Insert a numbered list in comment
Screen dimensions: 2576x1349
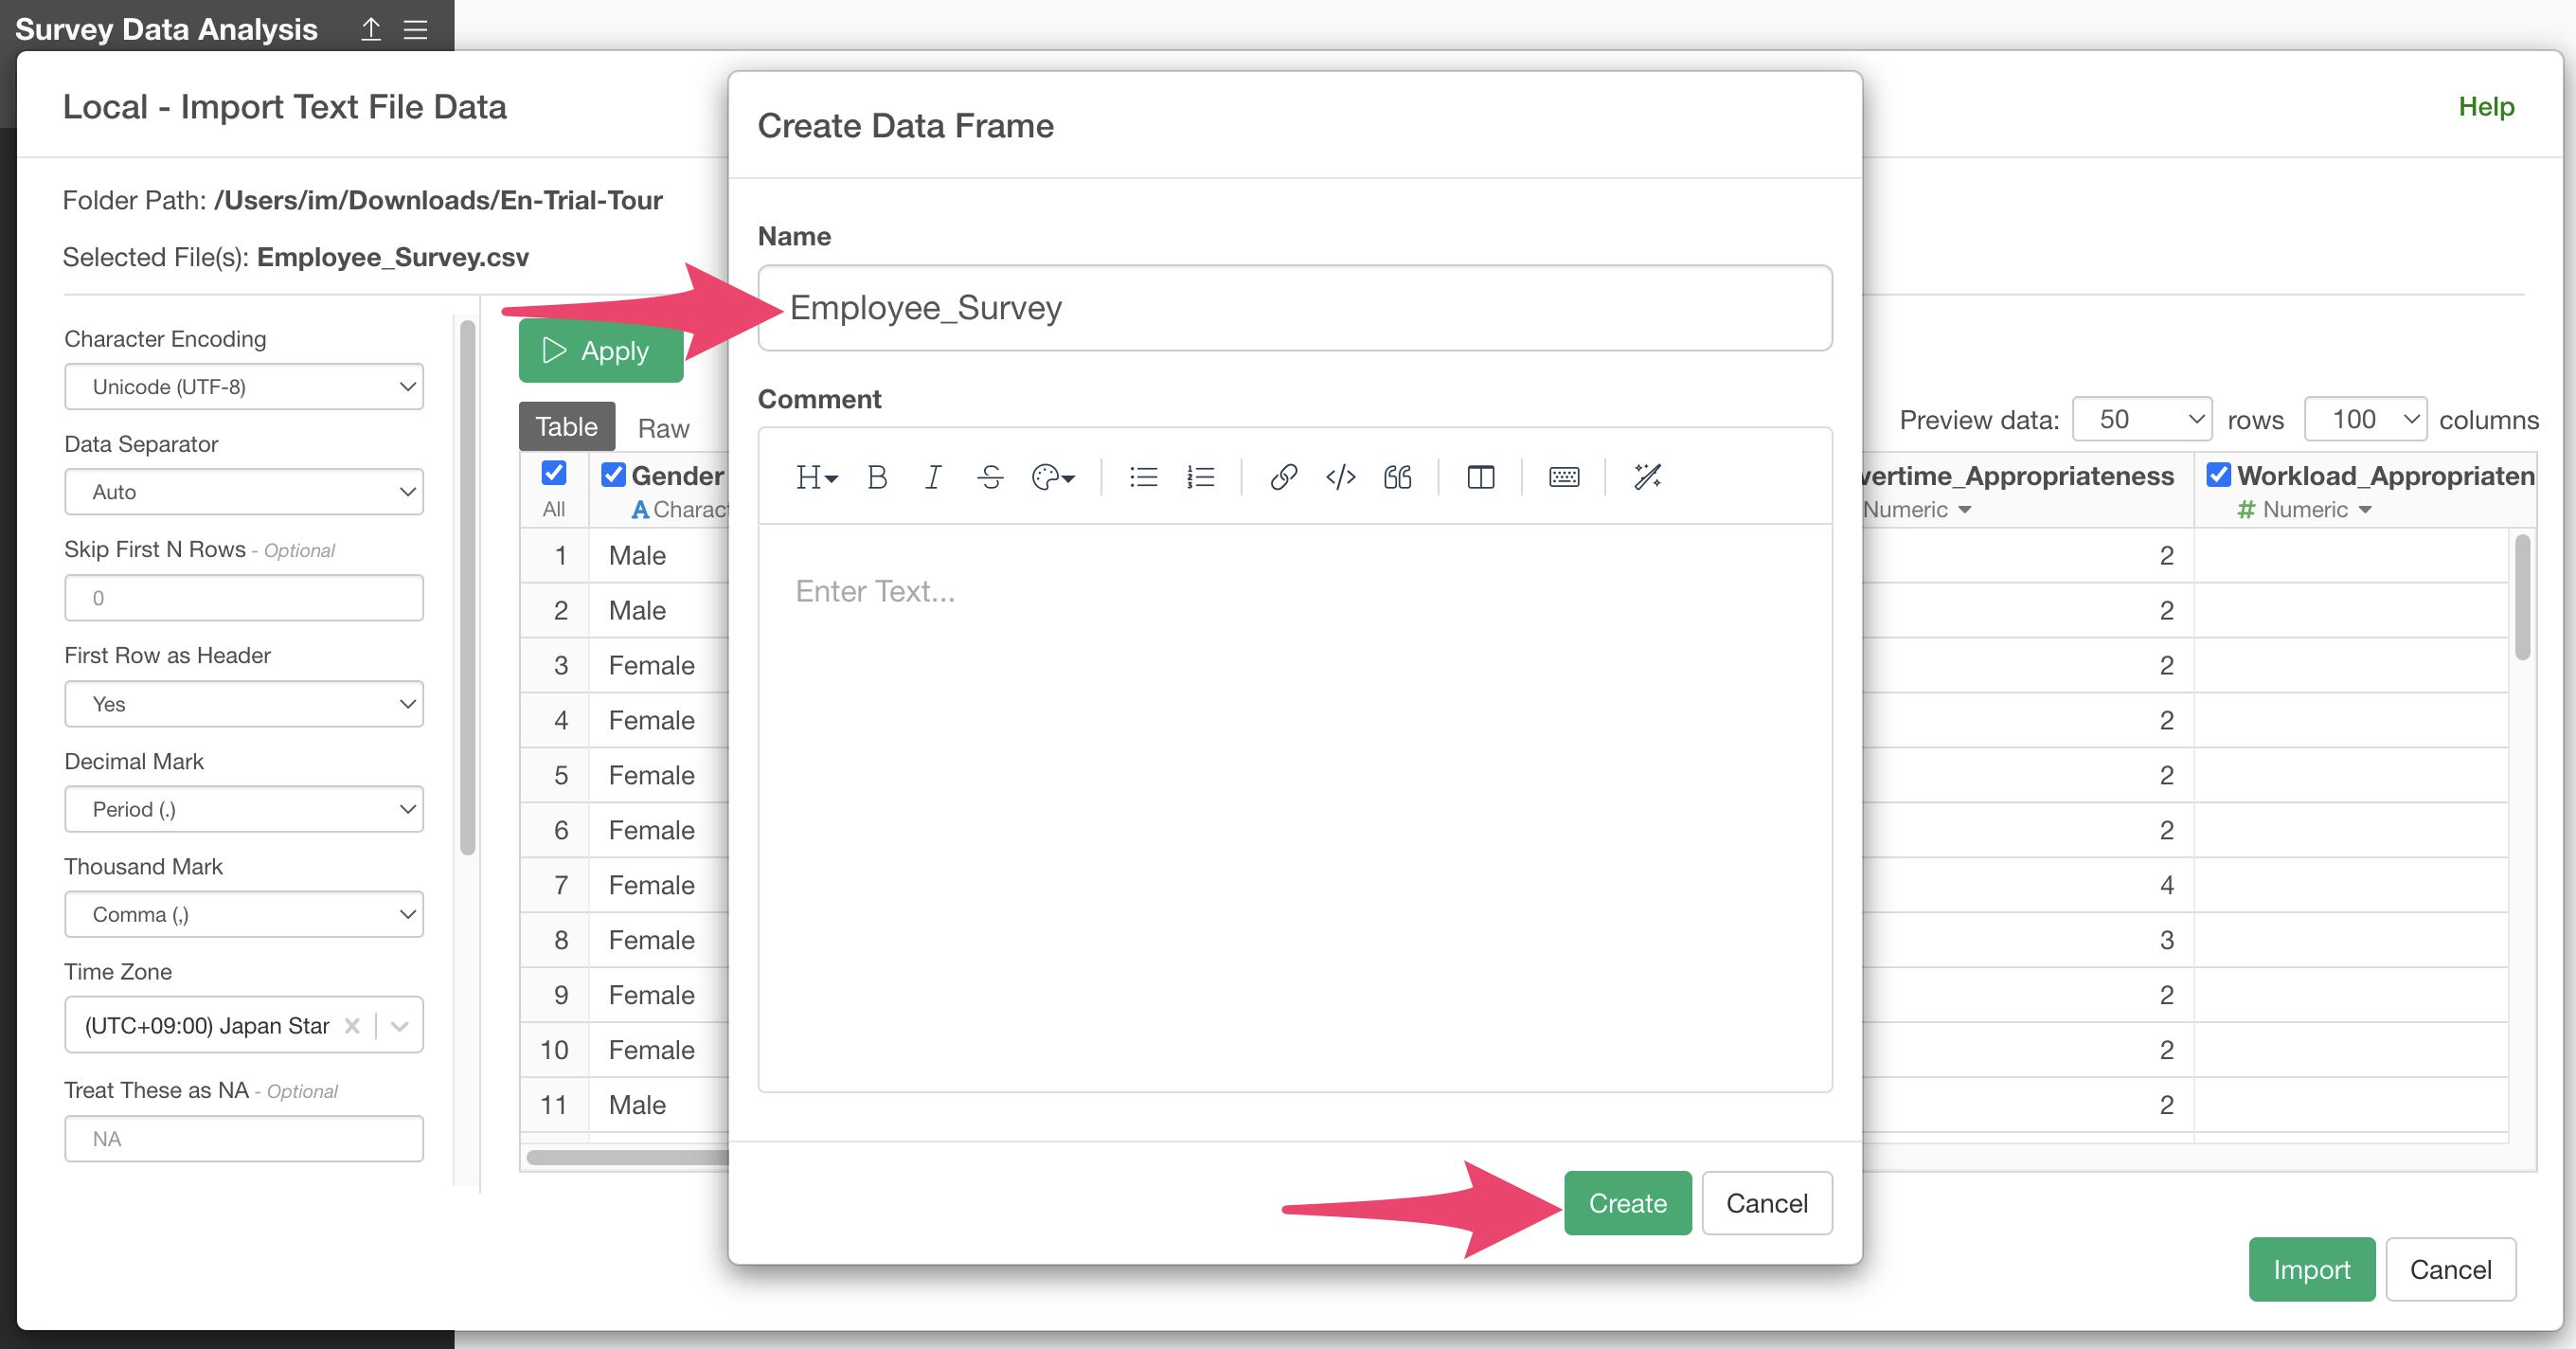[1200, 478]
